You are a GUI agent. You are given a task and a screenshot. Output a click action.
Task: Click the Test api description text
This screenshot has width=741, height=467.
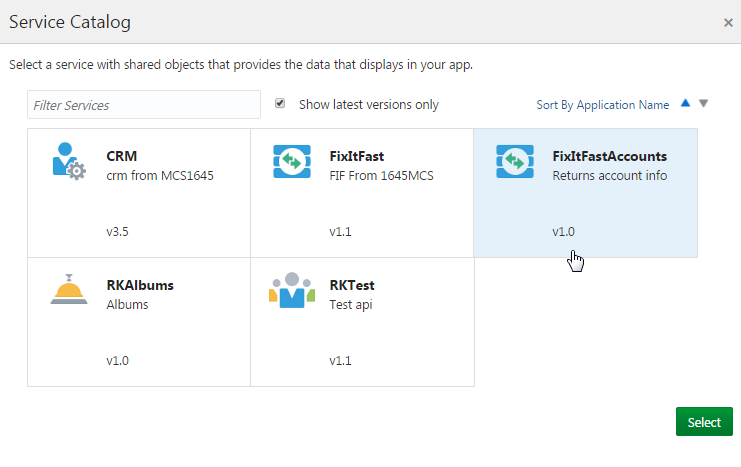click(x=350, y=305)
